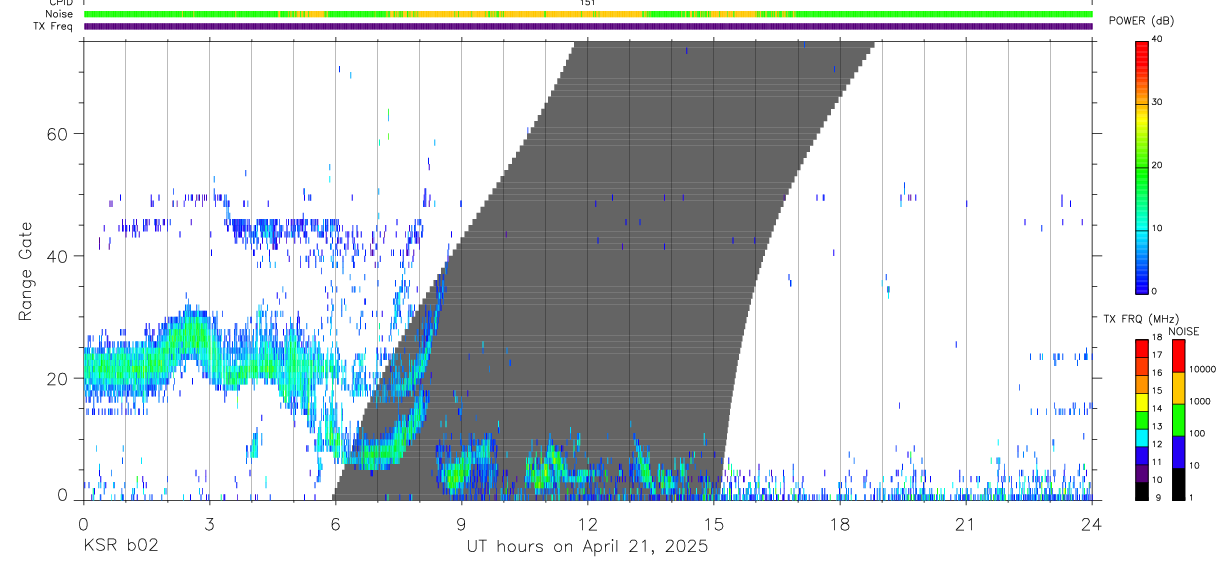
Task: Click the '9' hour tick on the time axis
Action: pos(461,522)
